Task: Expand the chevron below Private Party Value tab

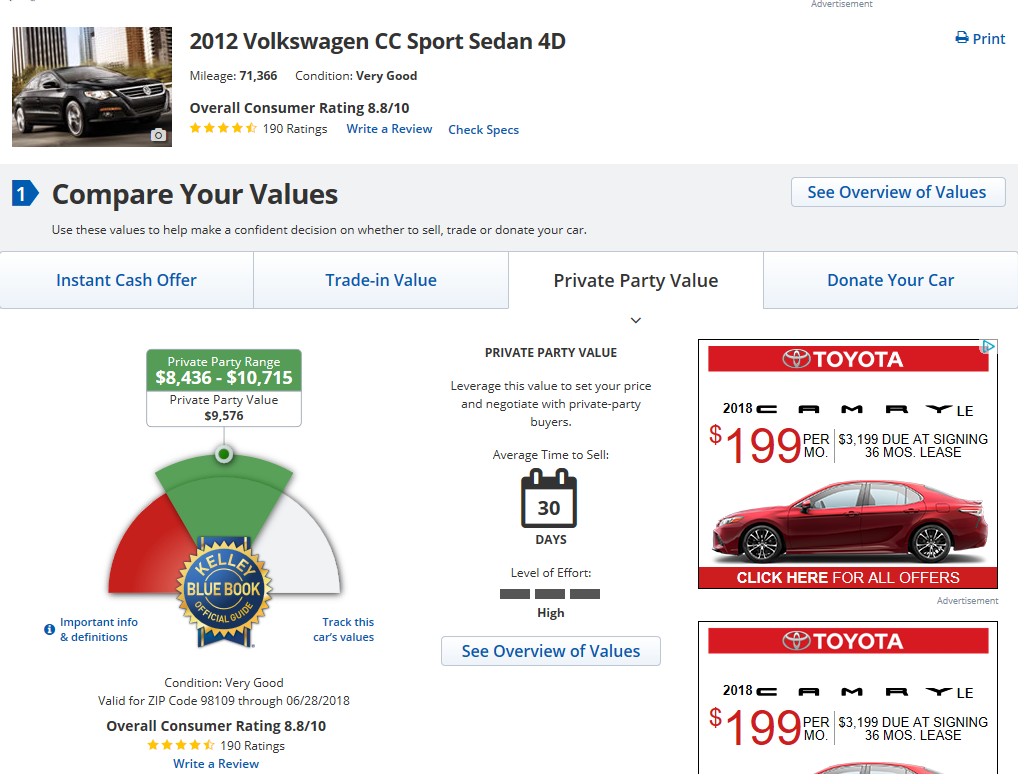Action: (x=636, y=321)
